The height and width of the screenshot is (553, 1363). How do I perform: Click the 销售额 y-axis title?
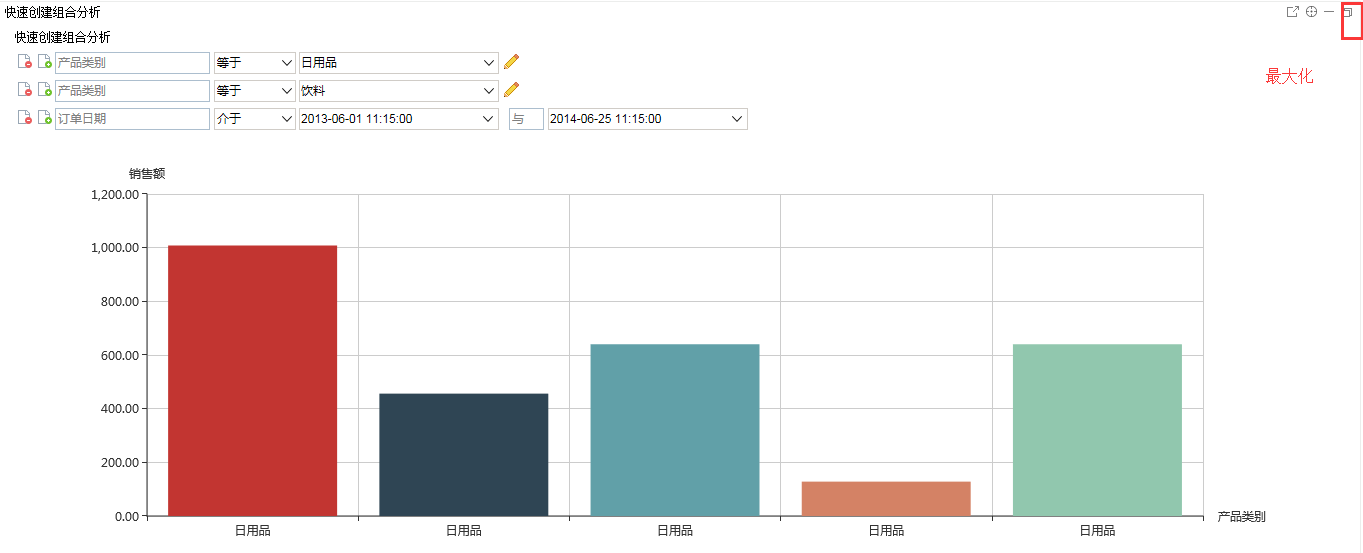(x=147, y=173)
